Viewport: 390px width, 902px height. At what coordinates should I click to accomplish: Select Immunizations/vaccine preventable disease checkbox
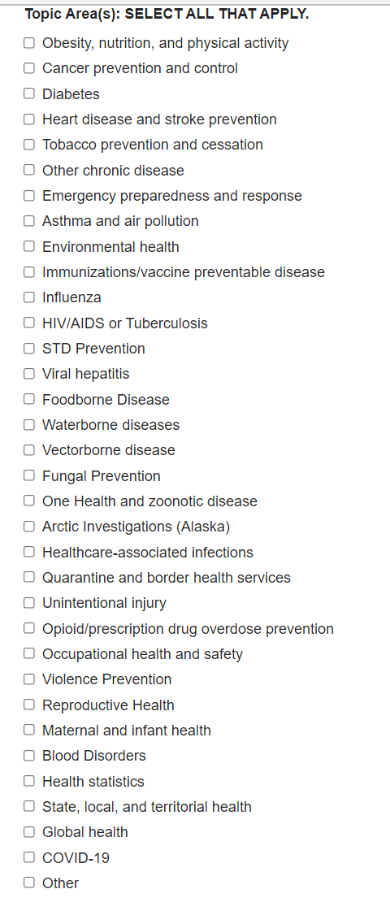tap(29, 272)
